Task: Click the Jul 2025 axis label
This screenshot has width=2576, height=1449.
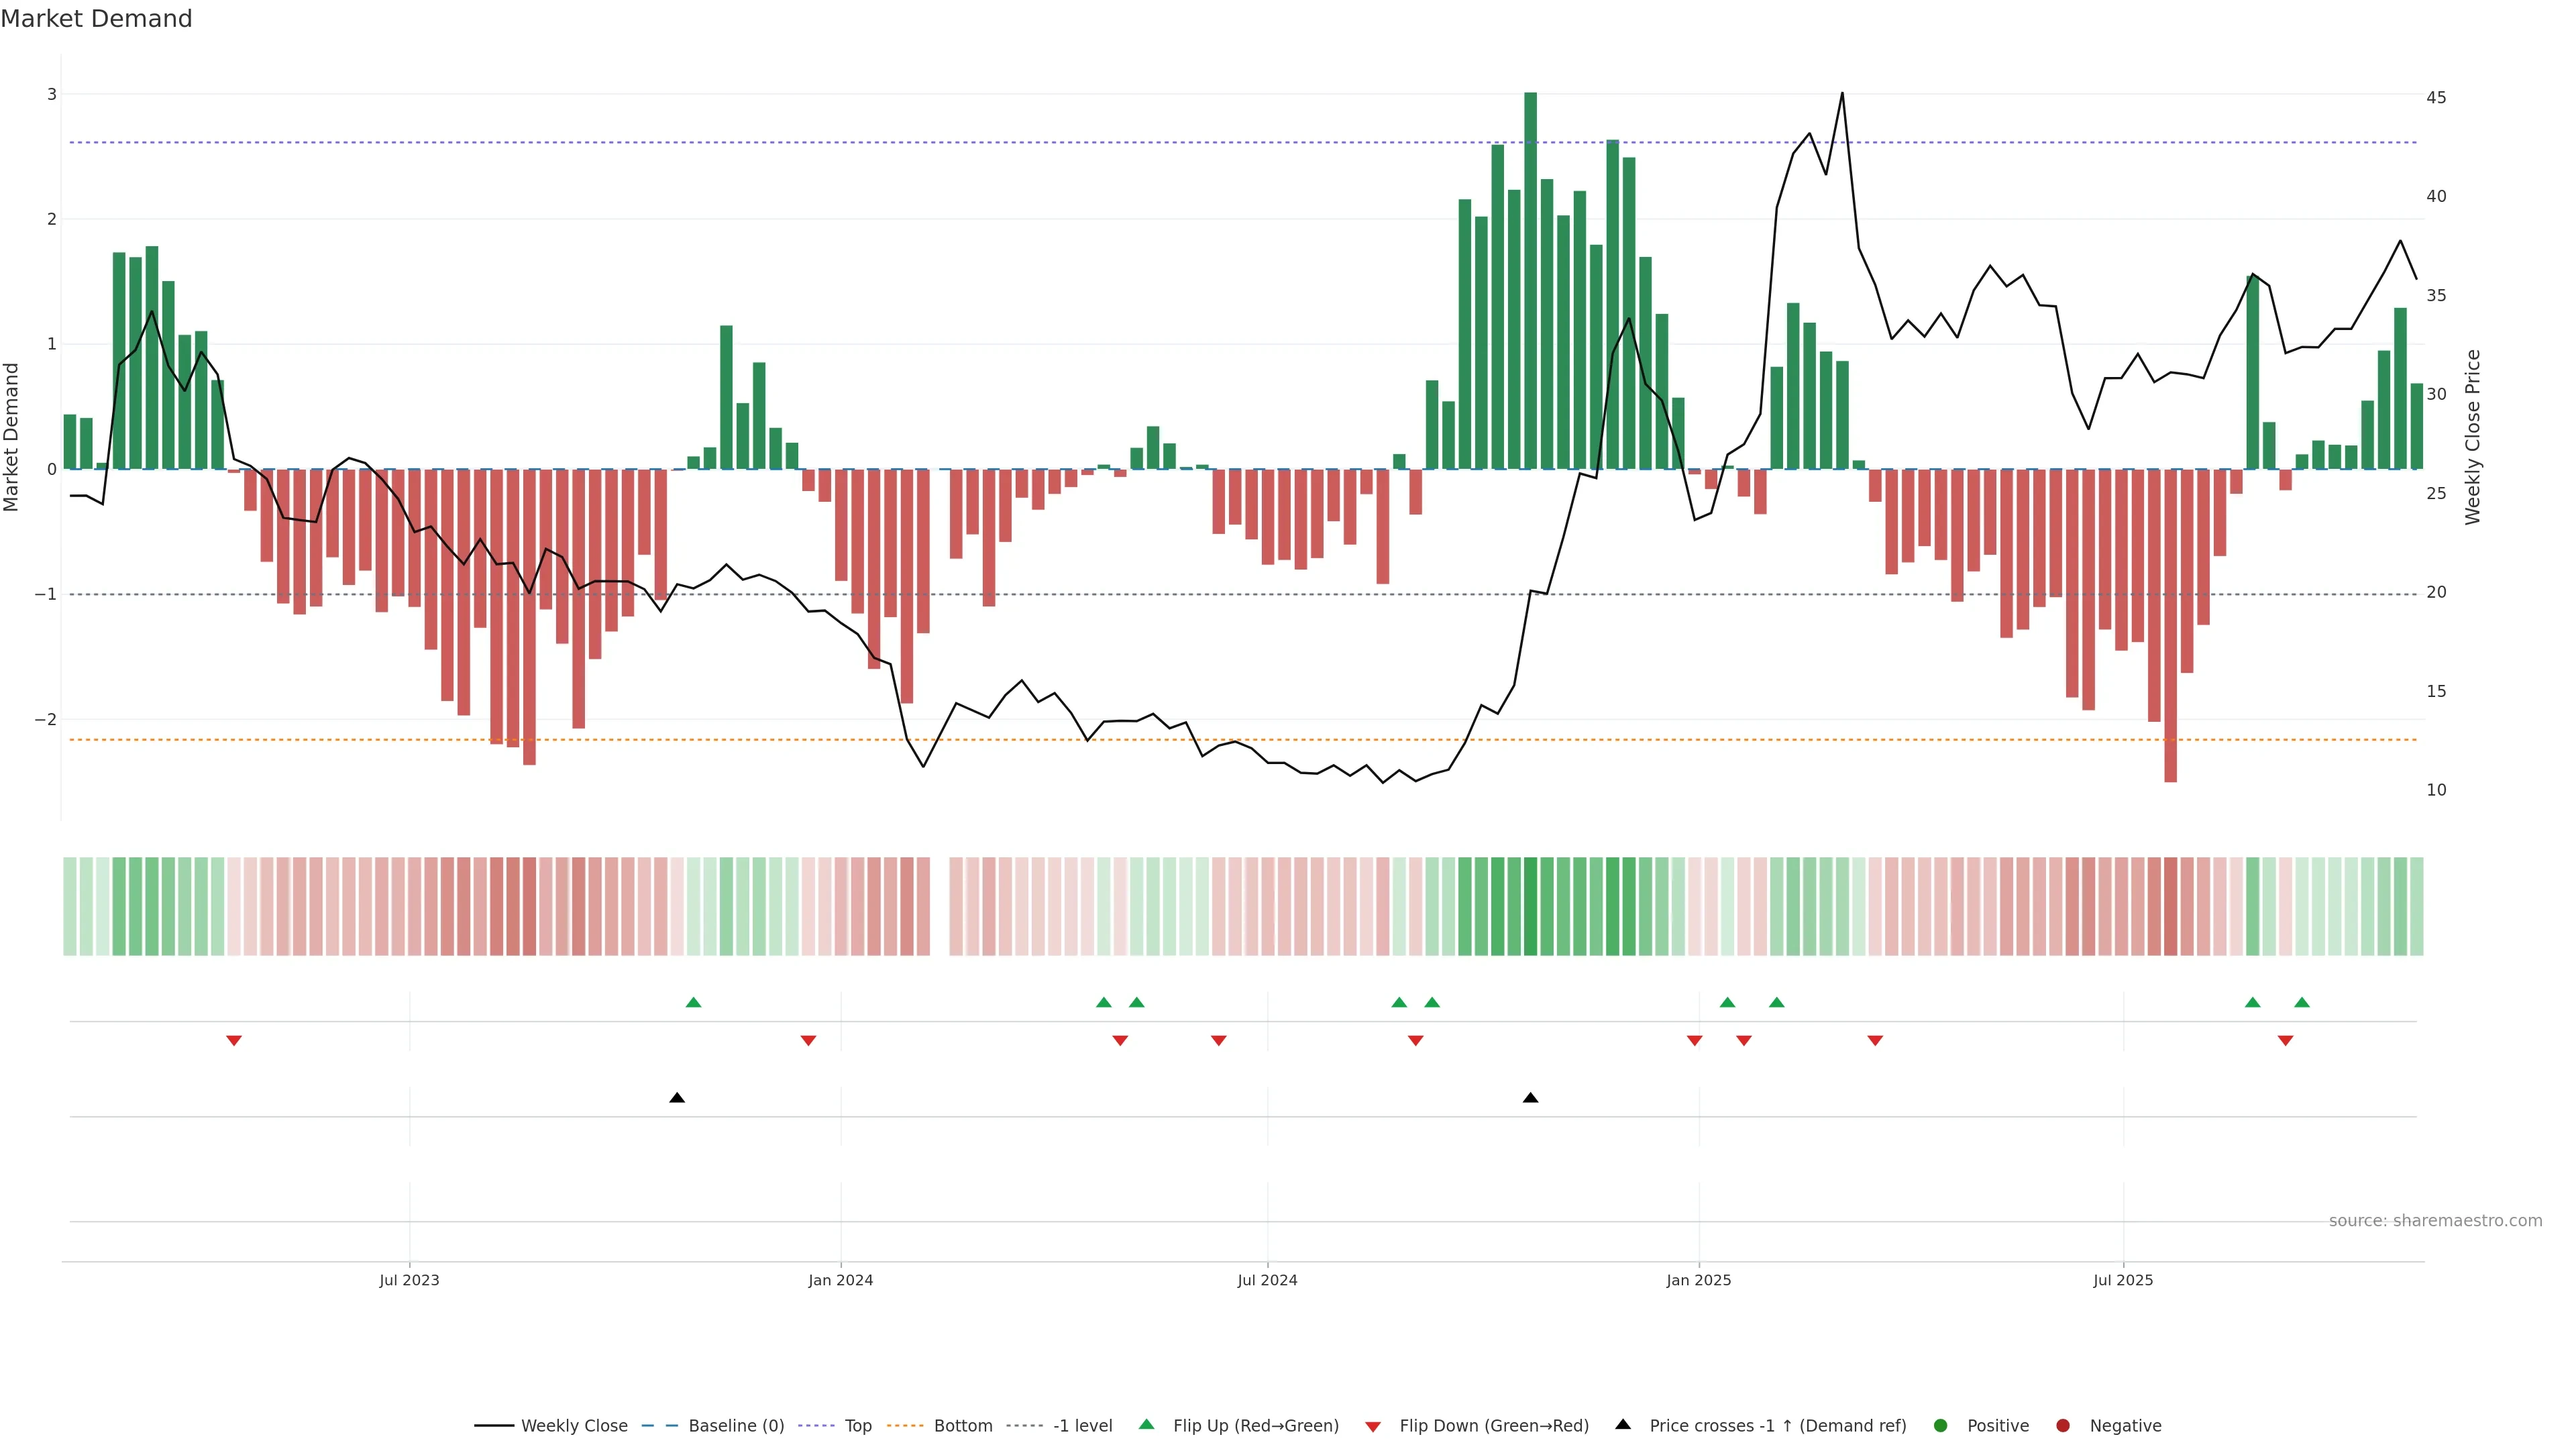Action: (2123, 1280)
